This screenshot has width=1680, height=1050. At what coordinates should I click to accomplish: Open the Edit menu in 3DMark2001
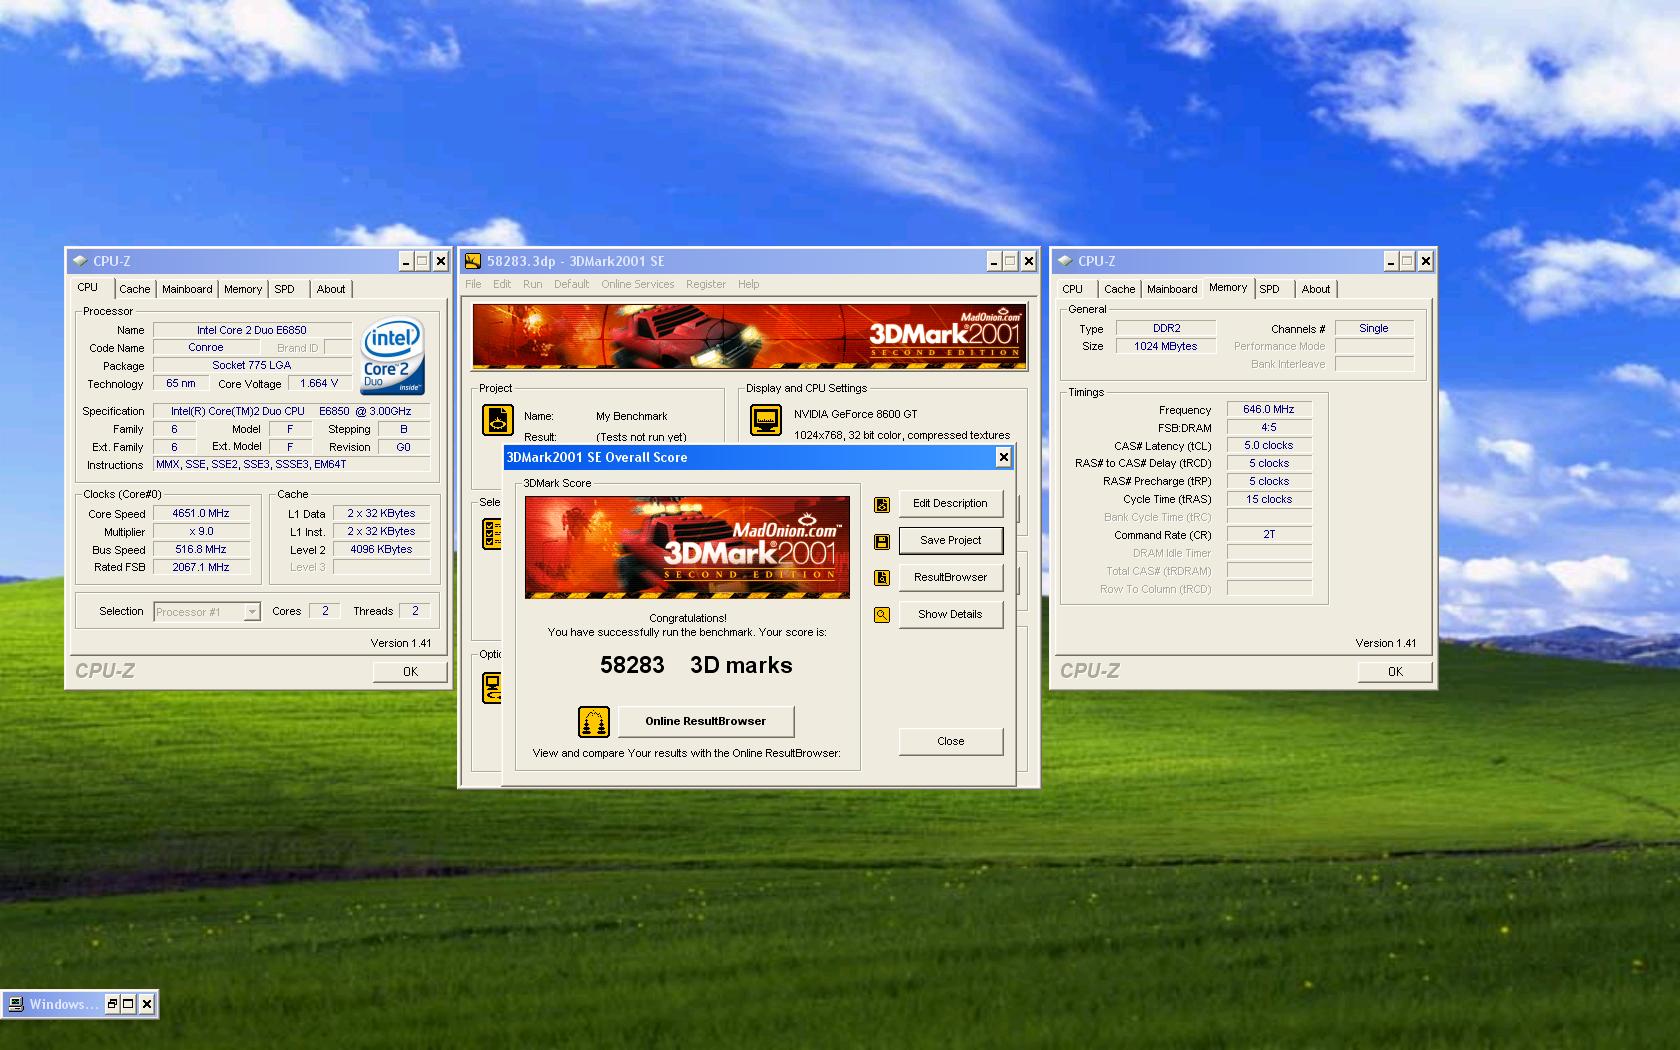coord(502,284)
